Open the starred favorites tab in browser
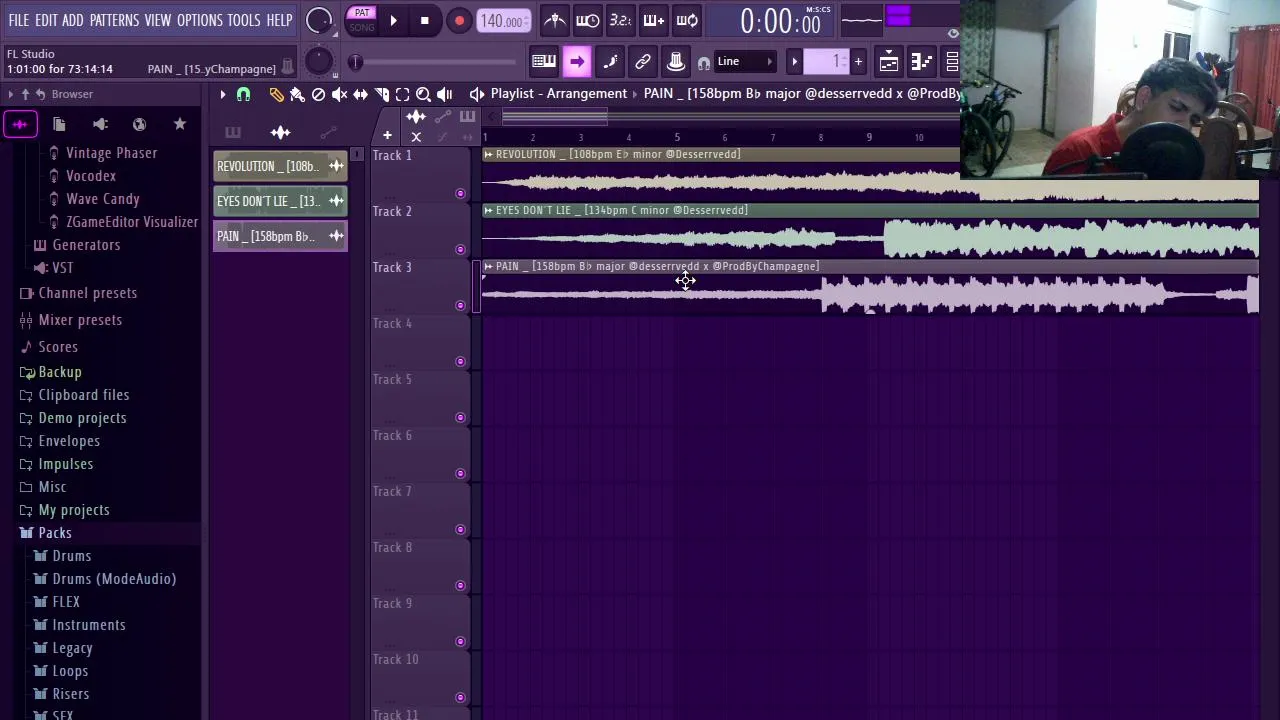This screenshot has width=1280, height=720. 180,124
